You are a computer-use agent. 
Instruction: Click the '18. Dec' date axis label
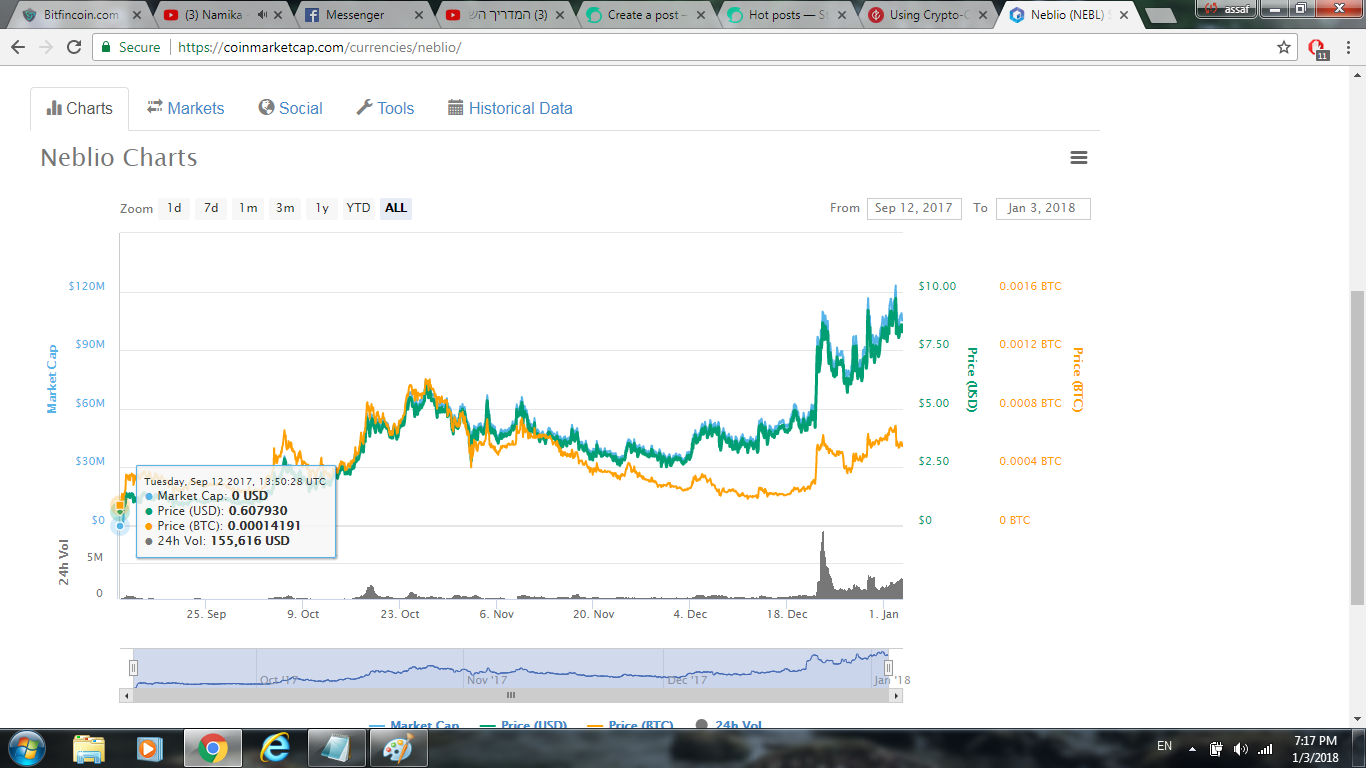click(x=787, y=614)
